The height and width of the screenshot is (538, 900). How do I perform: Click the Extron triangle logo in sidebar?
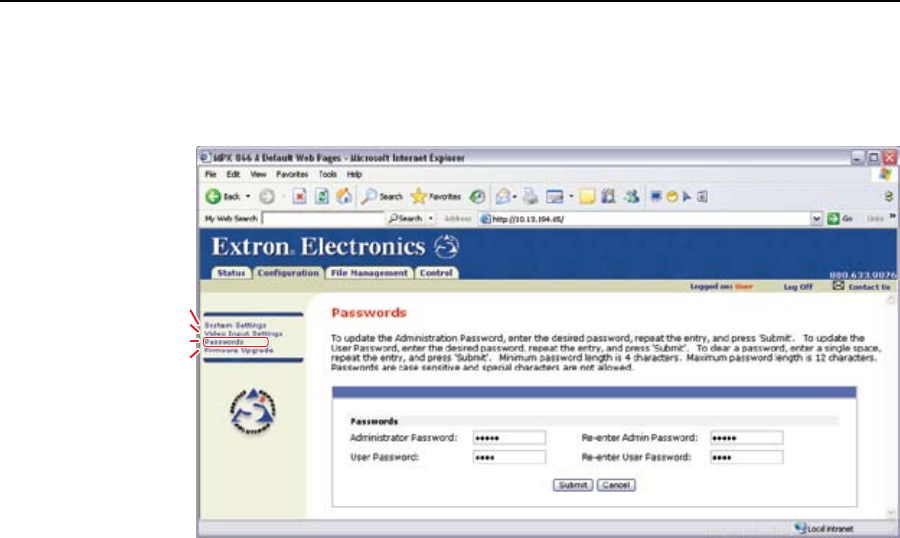click(253, 411)
